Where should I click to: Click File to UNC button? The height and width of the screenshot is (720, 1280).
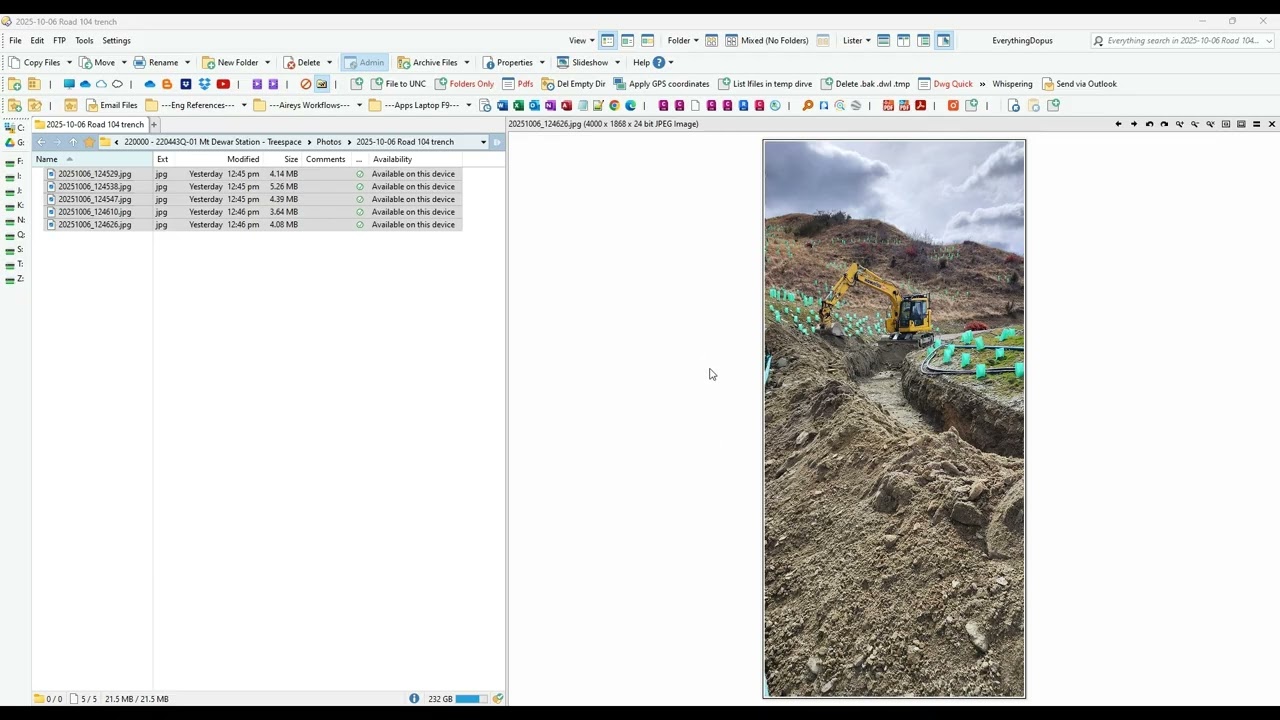pyautogui.click(x=398, y=84)
